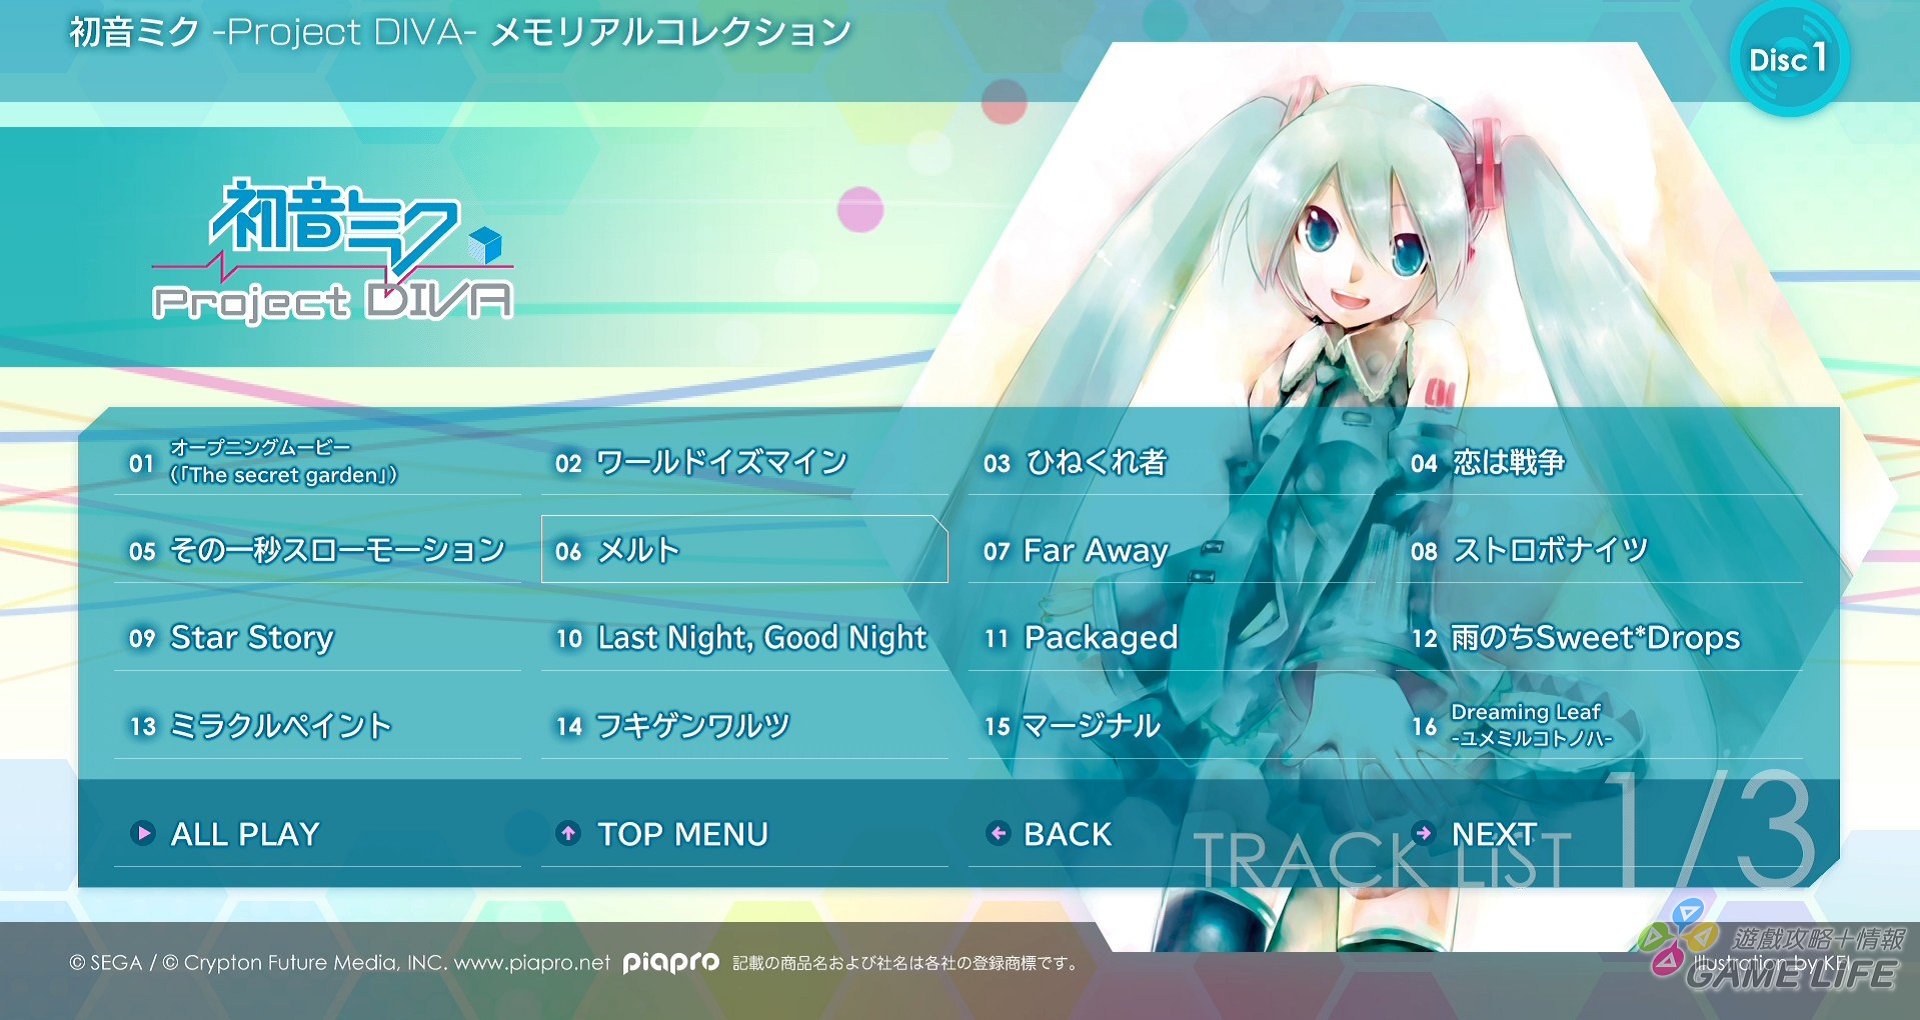Screen dimensions: 1920x1020
Task: Play track 08 ストロボナイツ
Action: pyautogui.click(x=1599, y=550)
